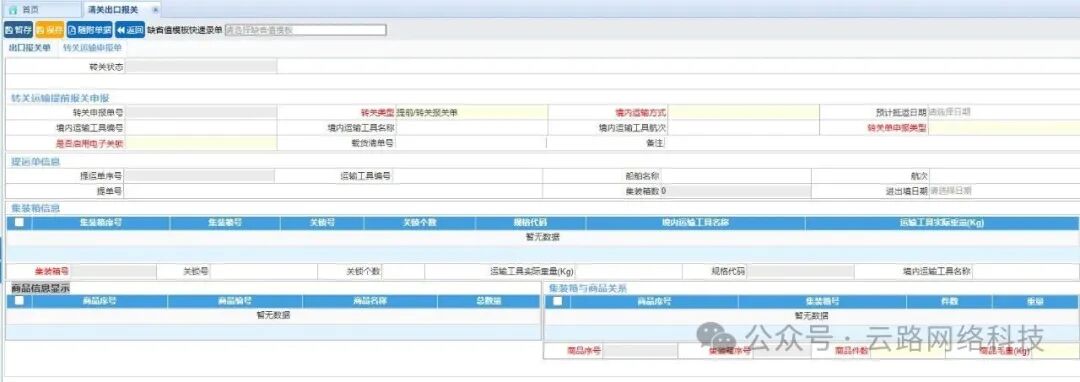Click the 总数量 column header
The image size is (1080, 382).
pos(489,301)
